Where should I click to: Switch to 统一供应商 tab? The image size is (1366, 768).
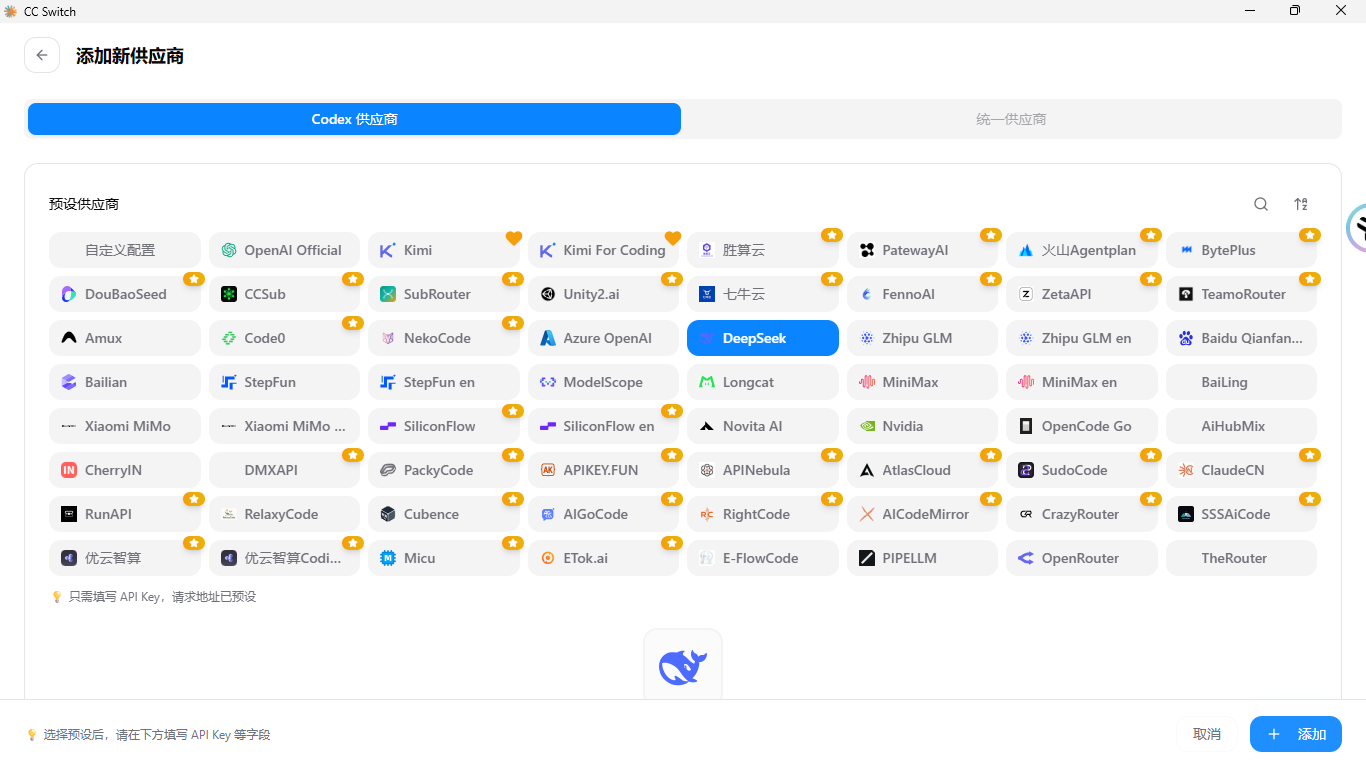click(x=1011, y=119)
